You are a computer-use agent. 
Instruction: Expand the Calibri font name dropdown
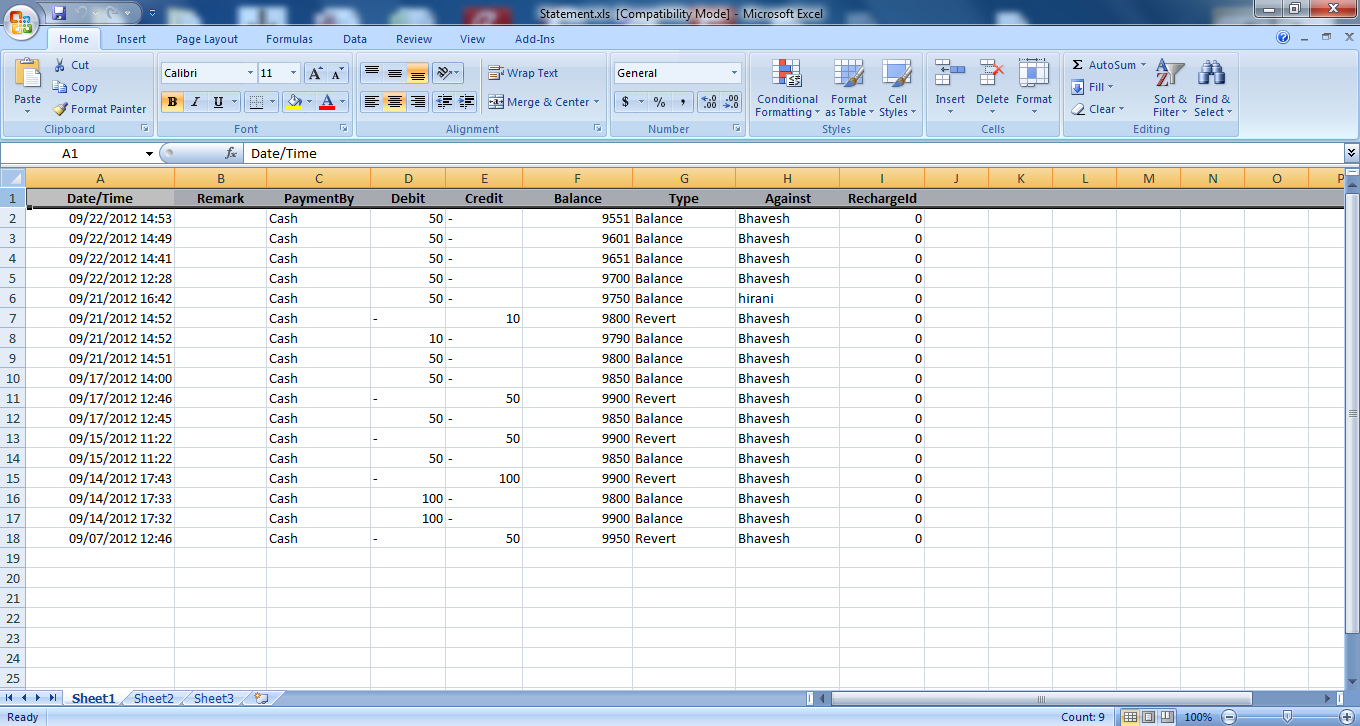pos(250,73)
